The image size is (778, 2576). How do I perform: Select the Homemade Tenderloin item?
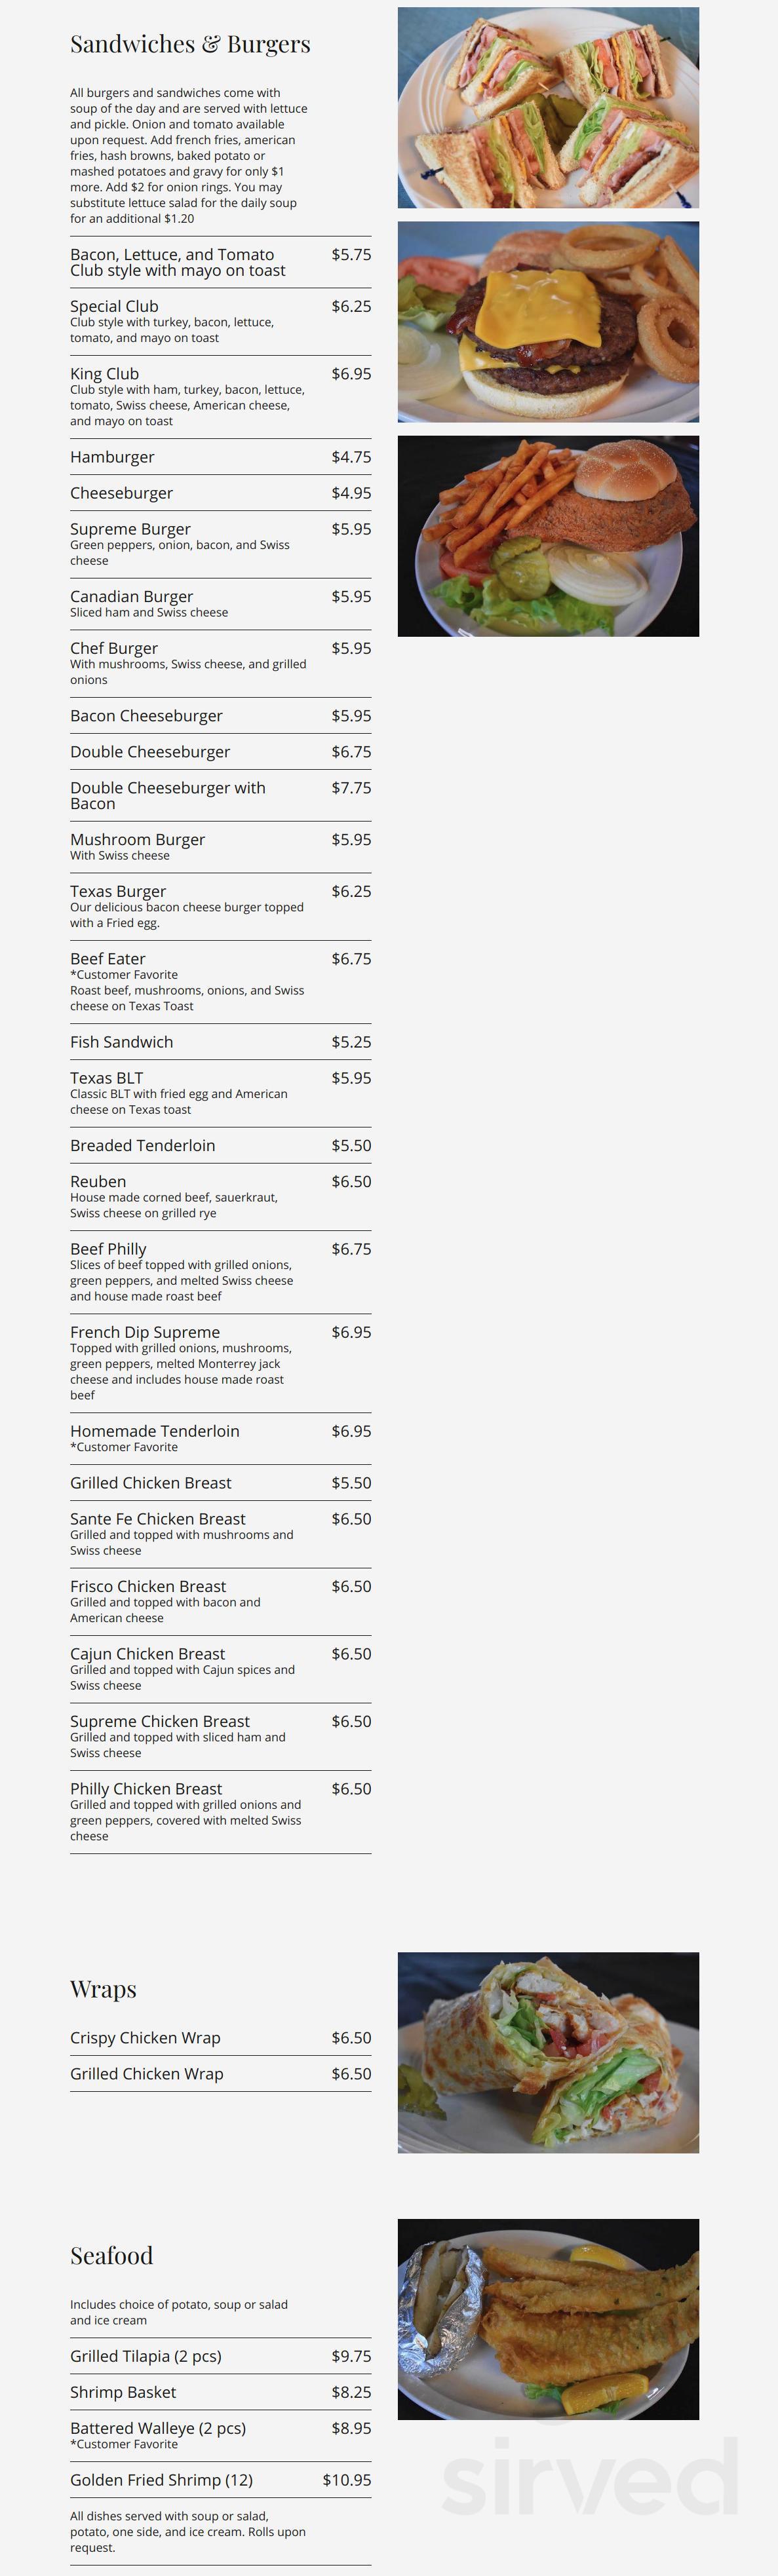pyautogui.click(x=155, y=1431)
